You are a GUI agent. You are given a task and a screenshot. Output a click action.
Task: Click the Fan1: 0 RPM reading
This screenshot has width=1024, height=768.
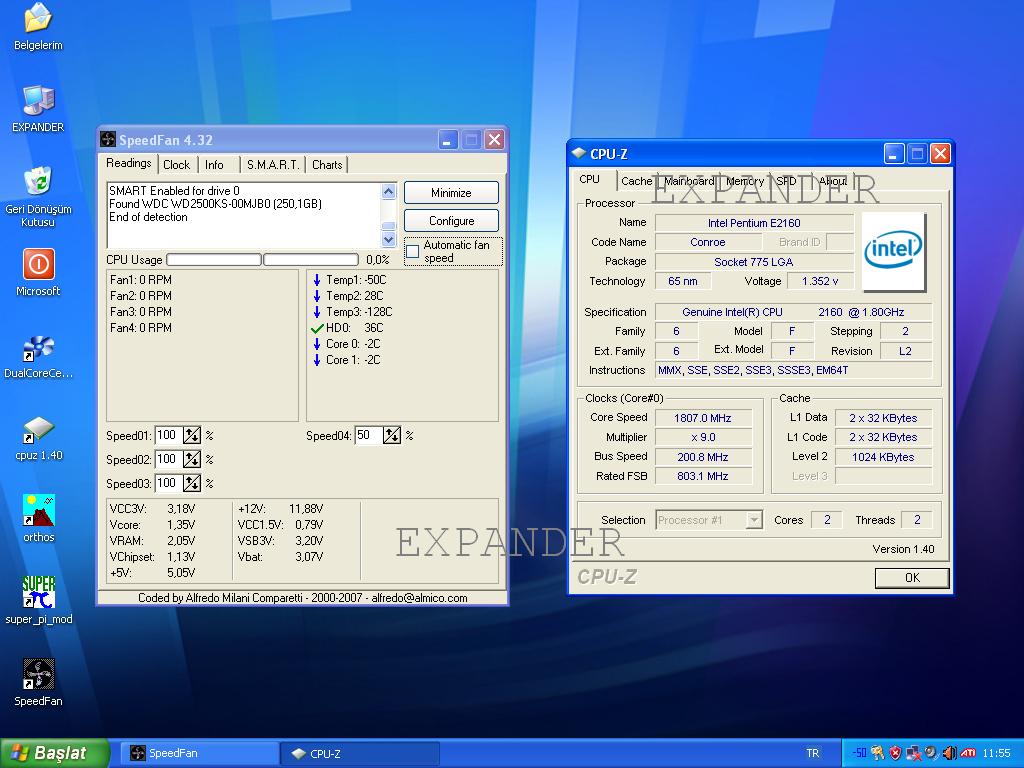pos(141,280)
